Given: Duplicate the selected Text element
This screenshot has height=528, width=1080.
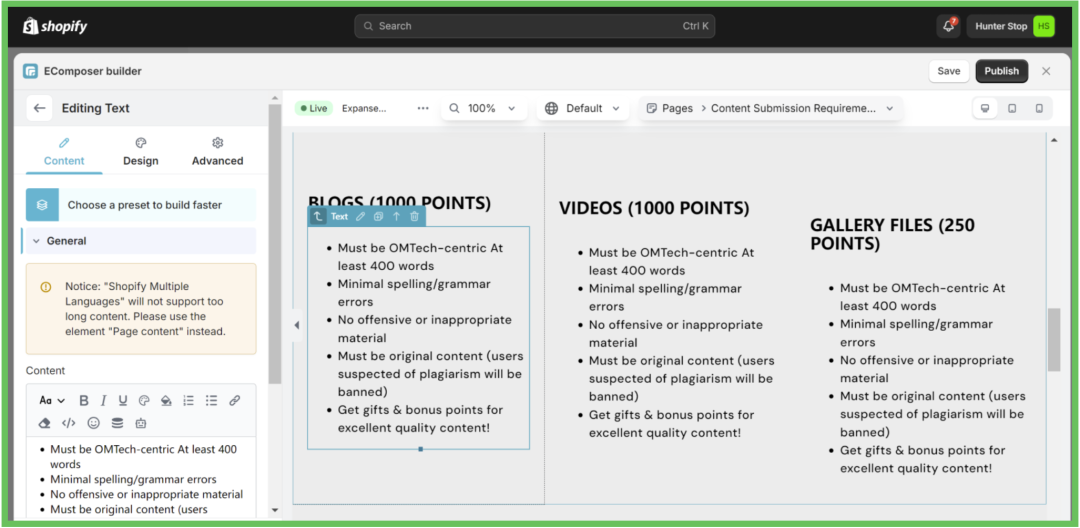Looking at the screenshot, I should pyautogui.click(x=378, y=216).
